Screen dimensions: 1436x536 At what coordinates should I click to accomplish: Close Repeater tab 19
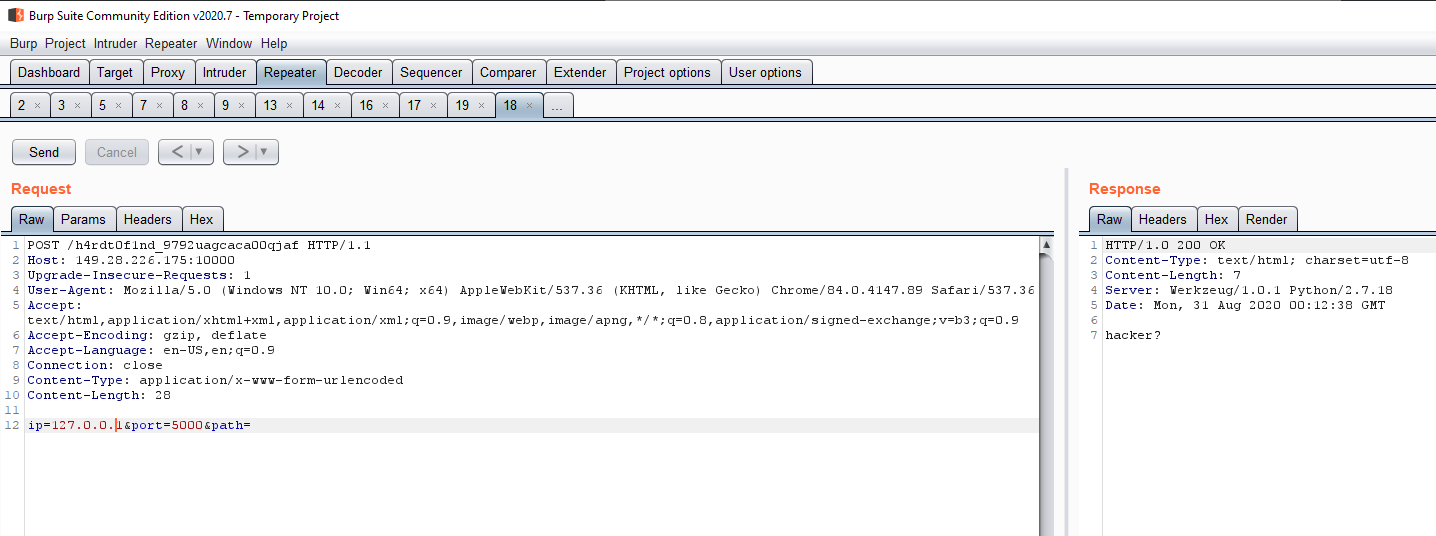coord(482,105)
